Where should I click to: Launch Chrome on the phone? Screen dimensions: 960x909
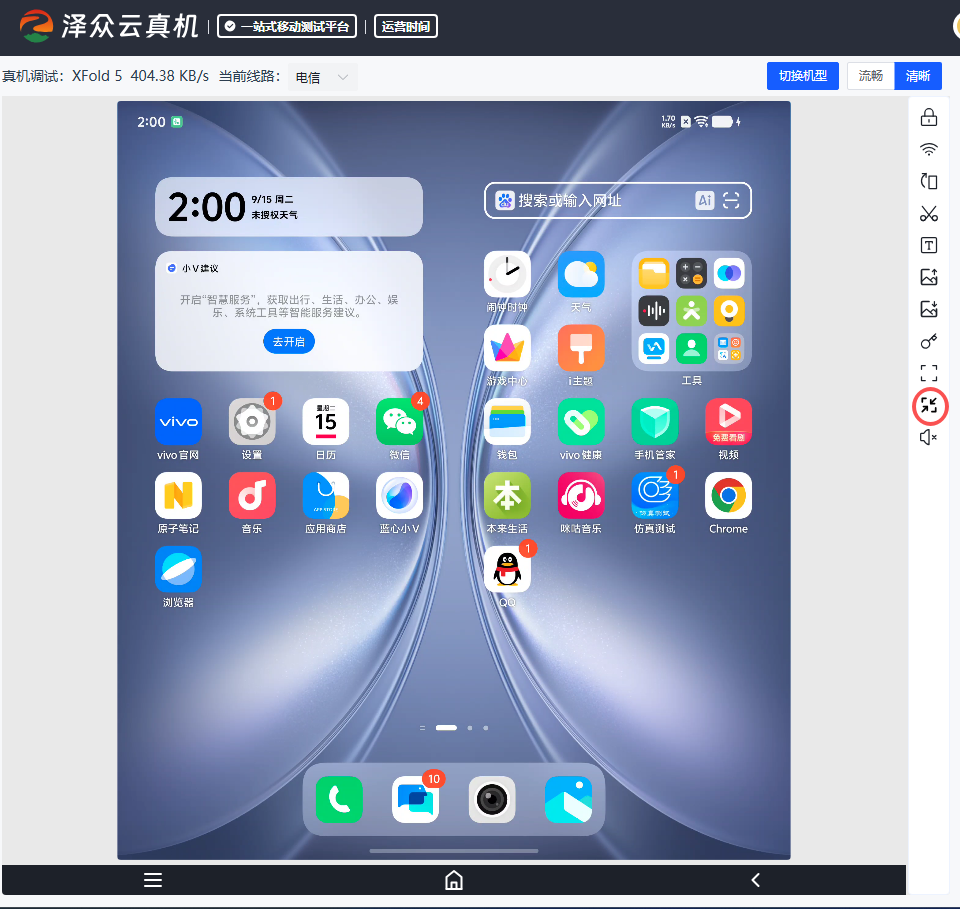point(729,495)
